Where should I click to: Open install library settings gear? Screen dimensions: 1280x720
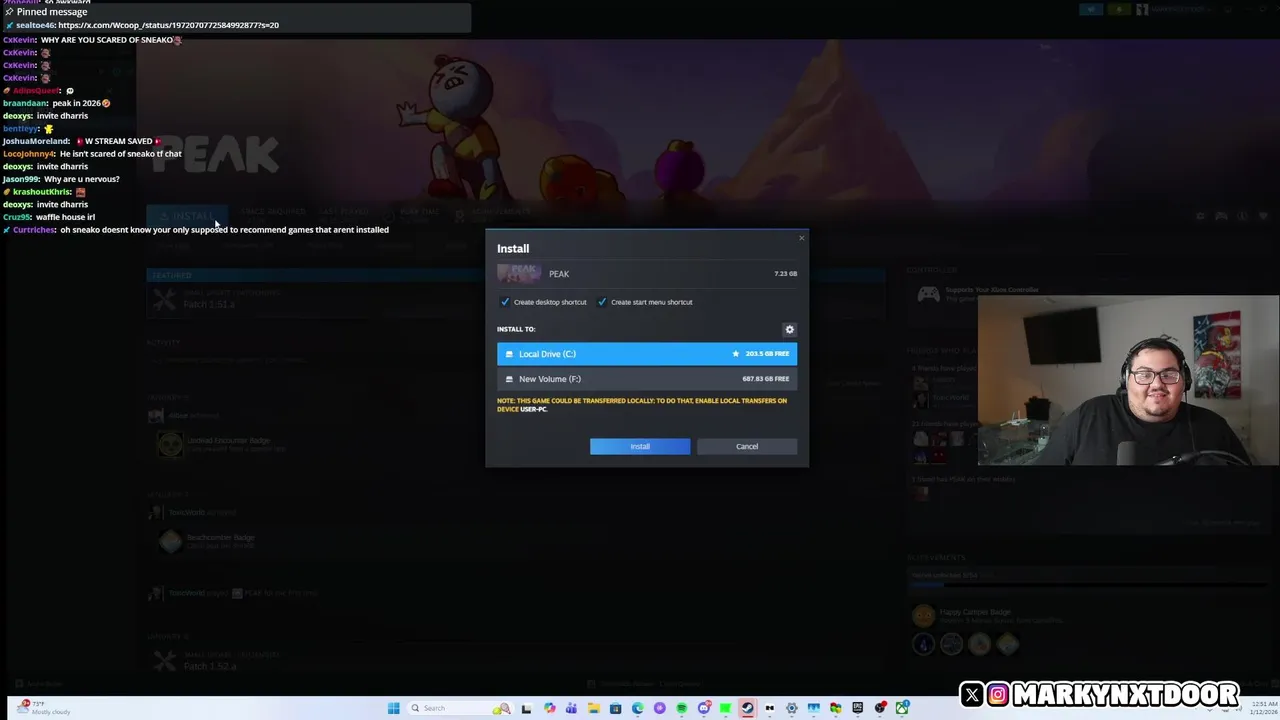point(789,329)
